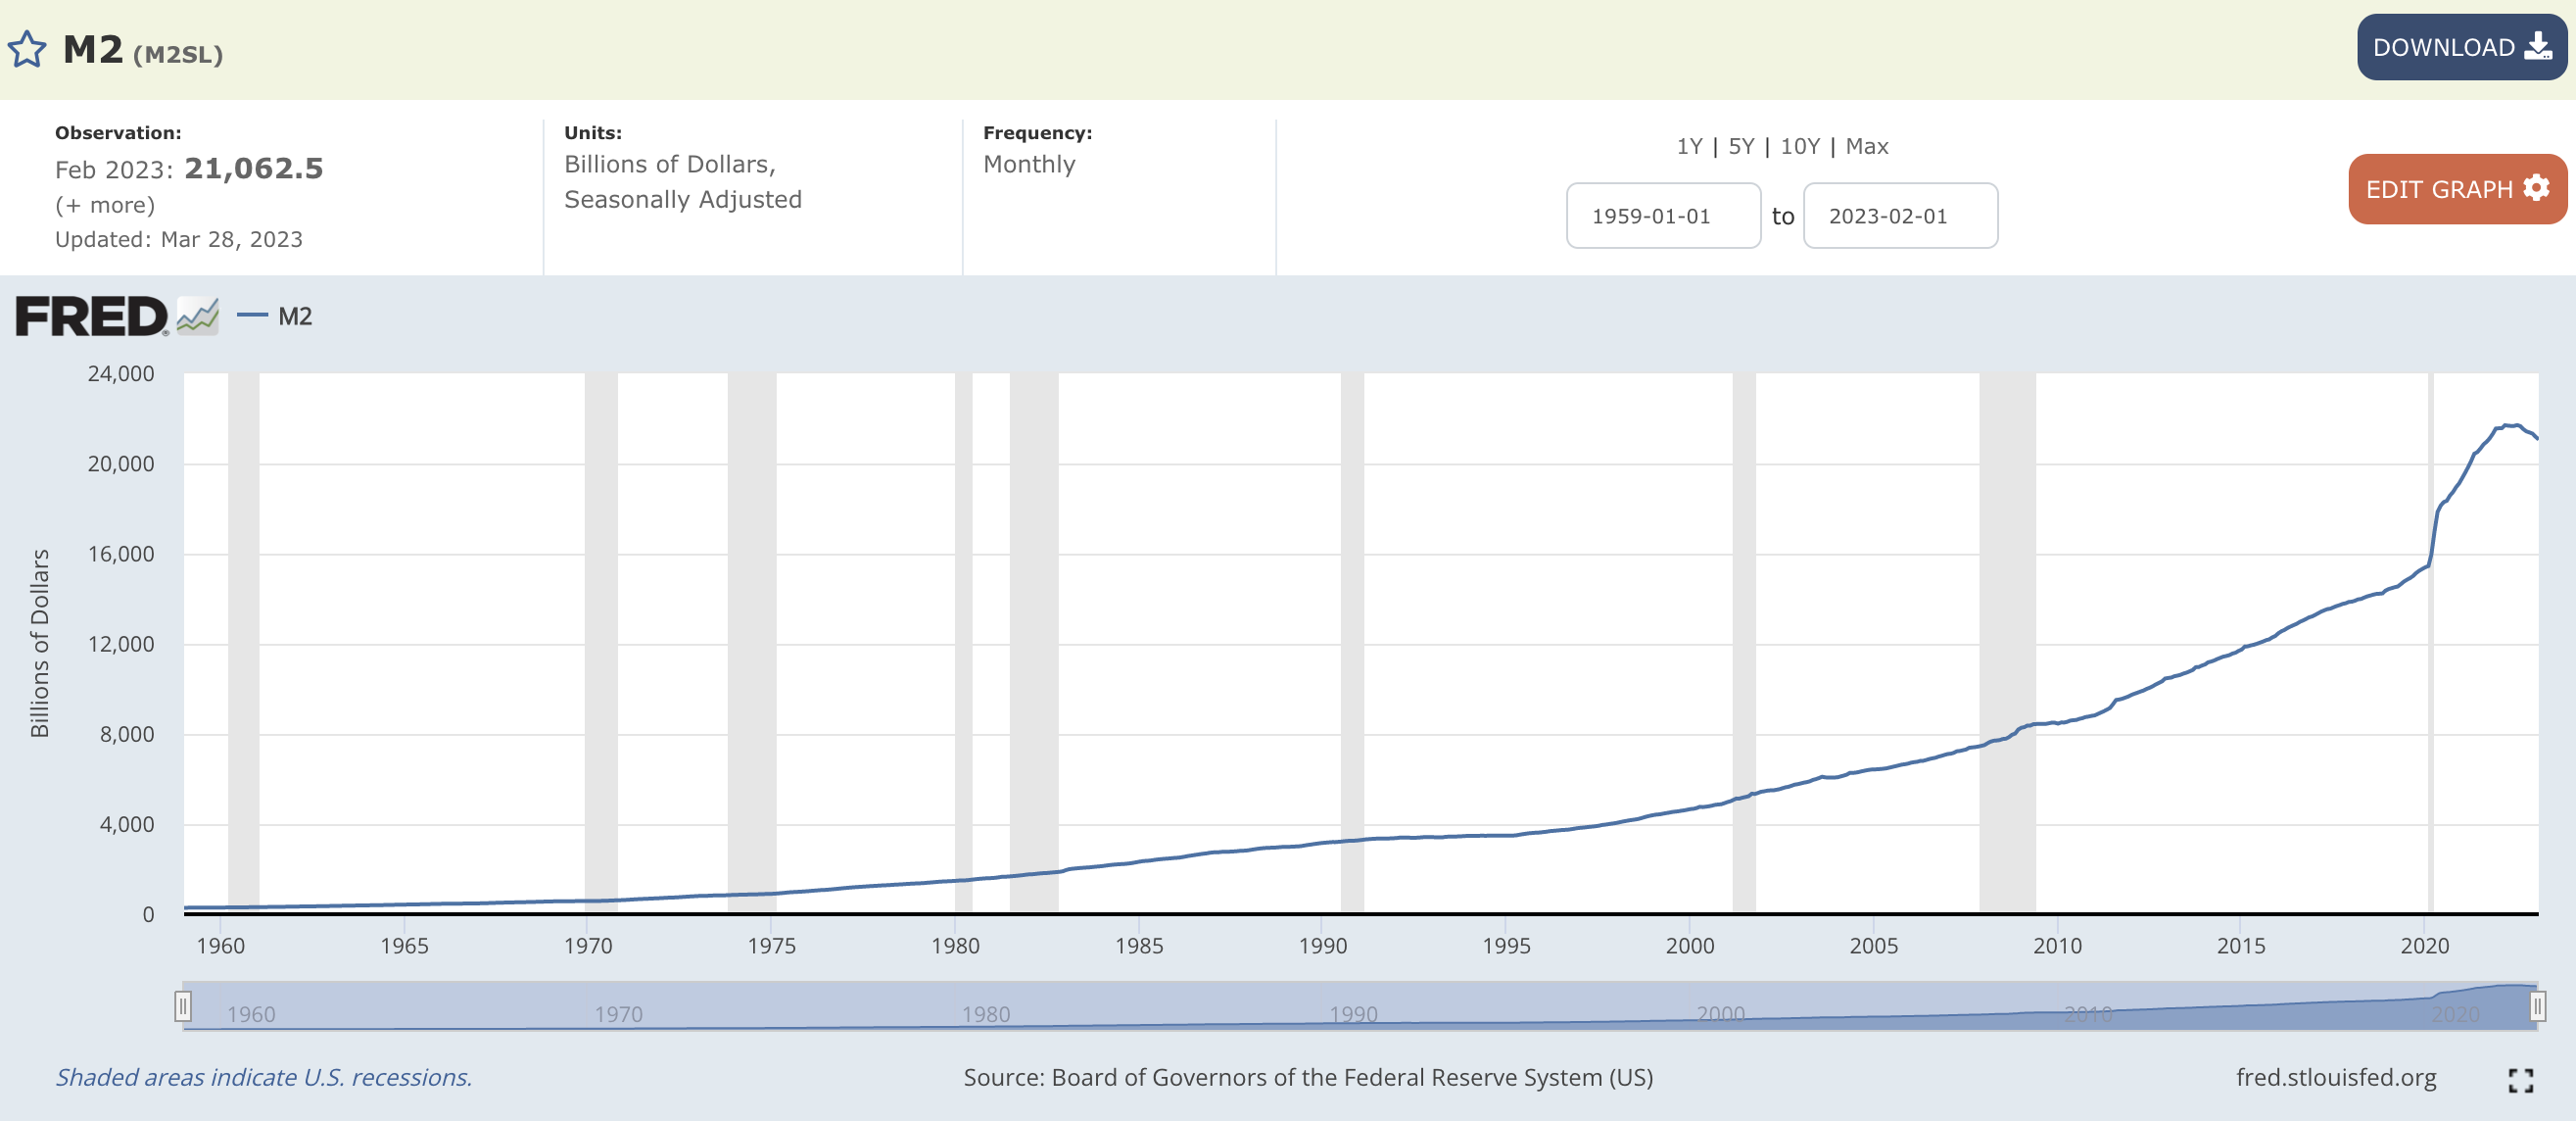Click the 2005 x-axis label
Screen dimensions: 2576x1121
[1873, 946]
